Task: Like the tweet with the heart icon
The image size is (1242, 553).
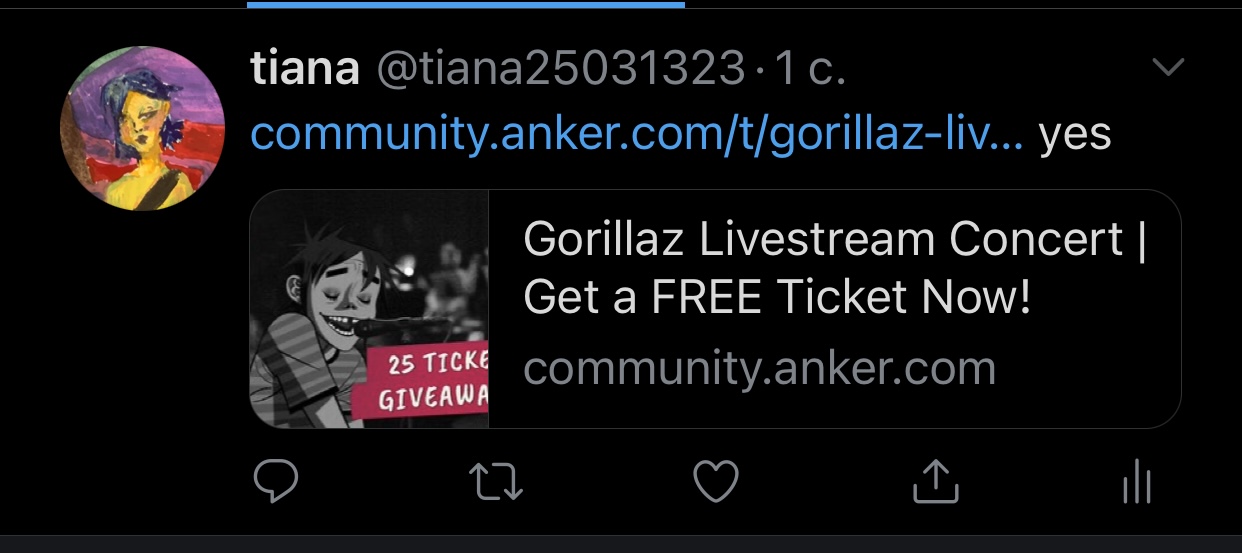Action: 716,483
